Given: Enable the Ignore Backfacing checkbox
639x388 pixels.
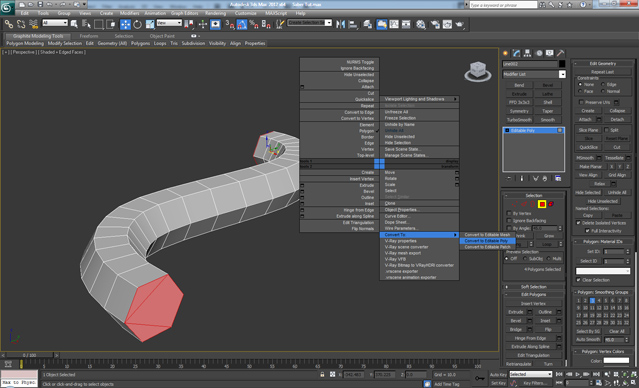Looking at the screenshot, I should (509, 220).
